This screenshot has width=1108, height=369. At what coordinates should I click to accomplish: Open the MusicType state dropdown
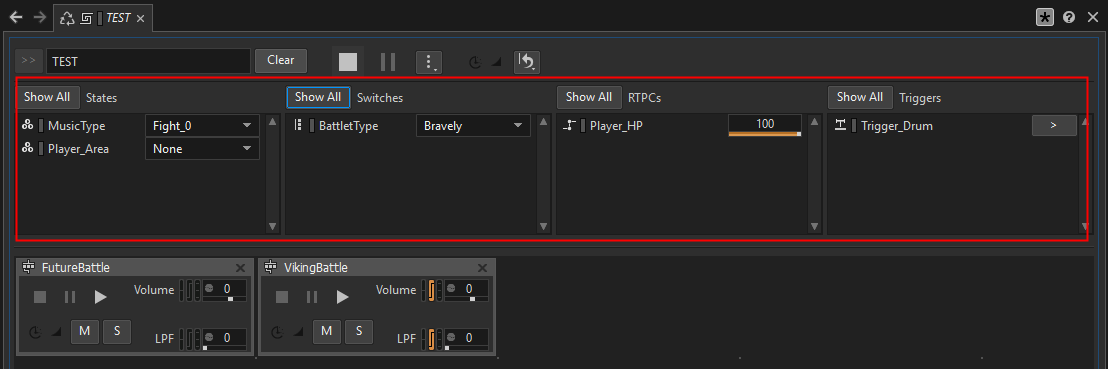202,126
